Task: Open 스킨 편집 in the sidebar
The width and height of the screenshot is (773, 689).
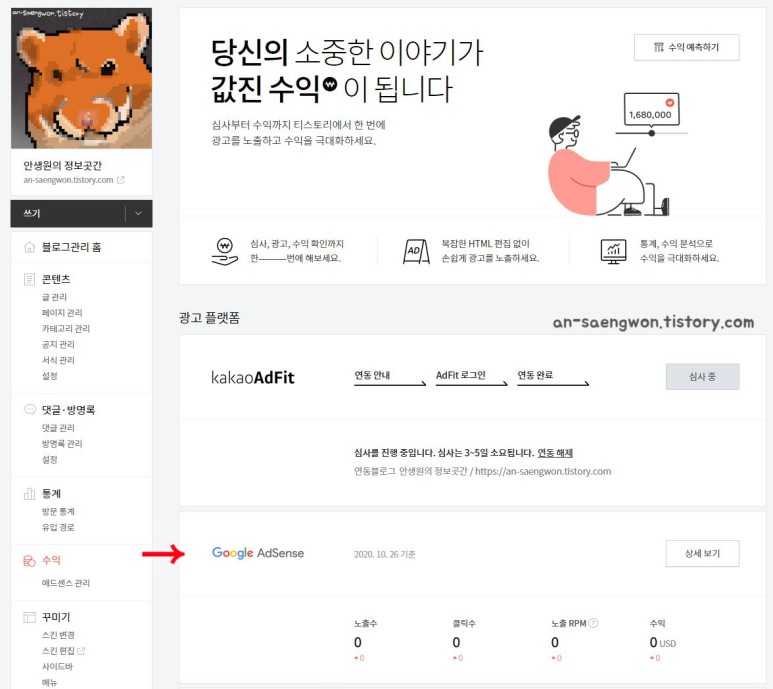Action: click(x=58, y=651)
